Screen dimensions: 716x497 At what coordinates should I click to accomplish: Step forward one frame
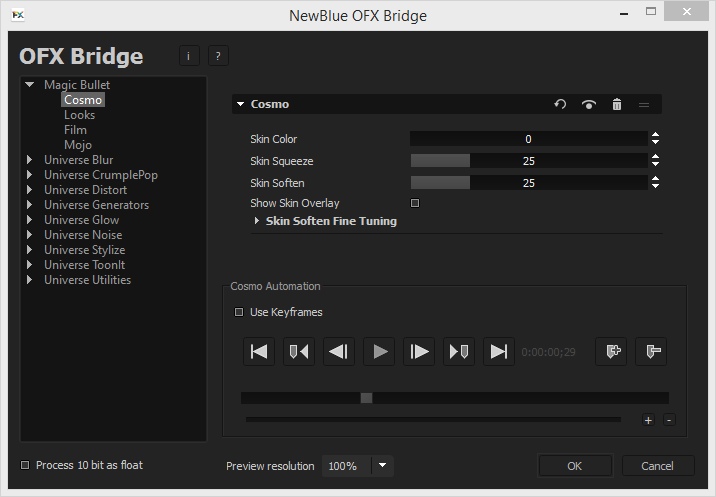(x=419, y=352)
